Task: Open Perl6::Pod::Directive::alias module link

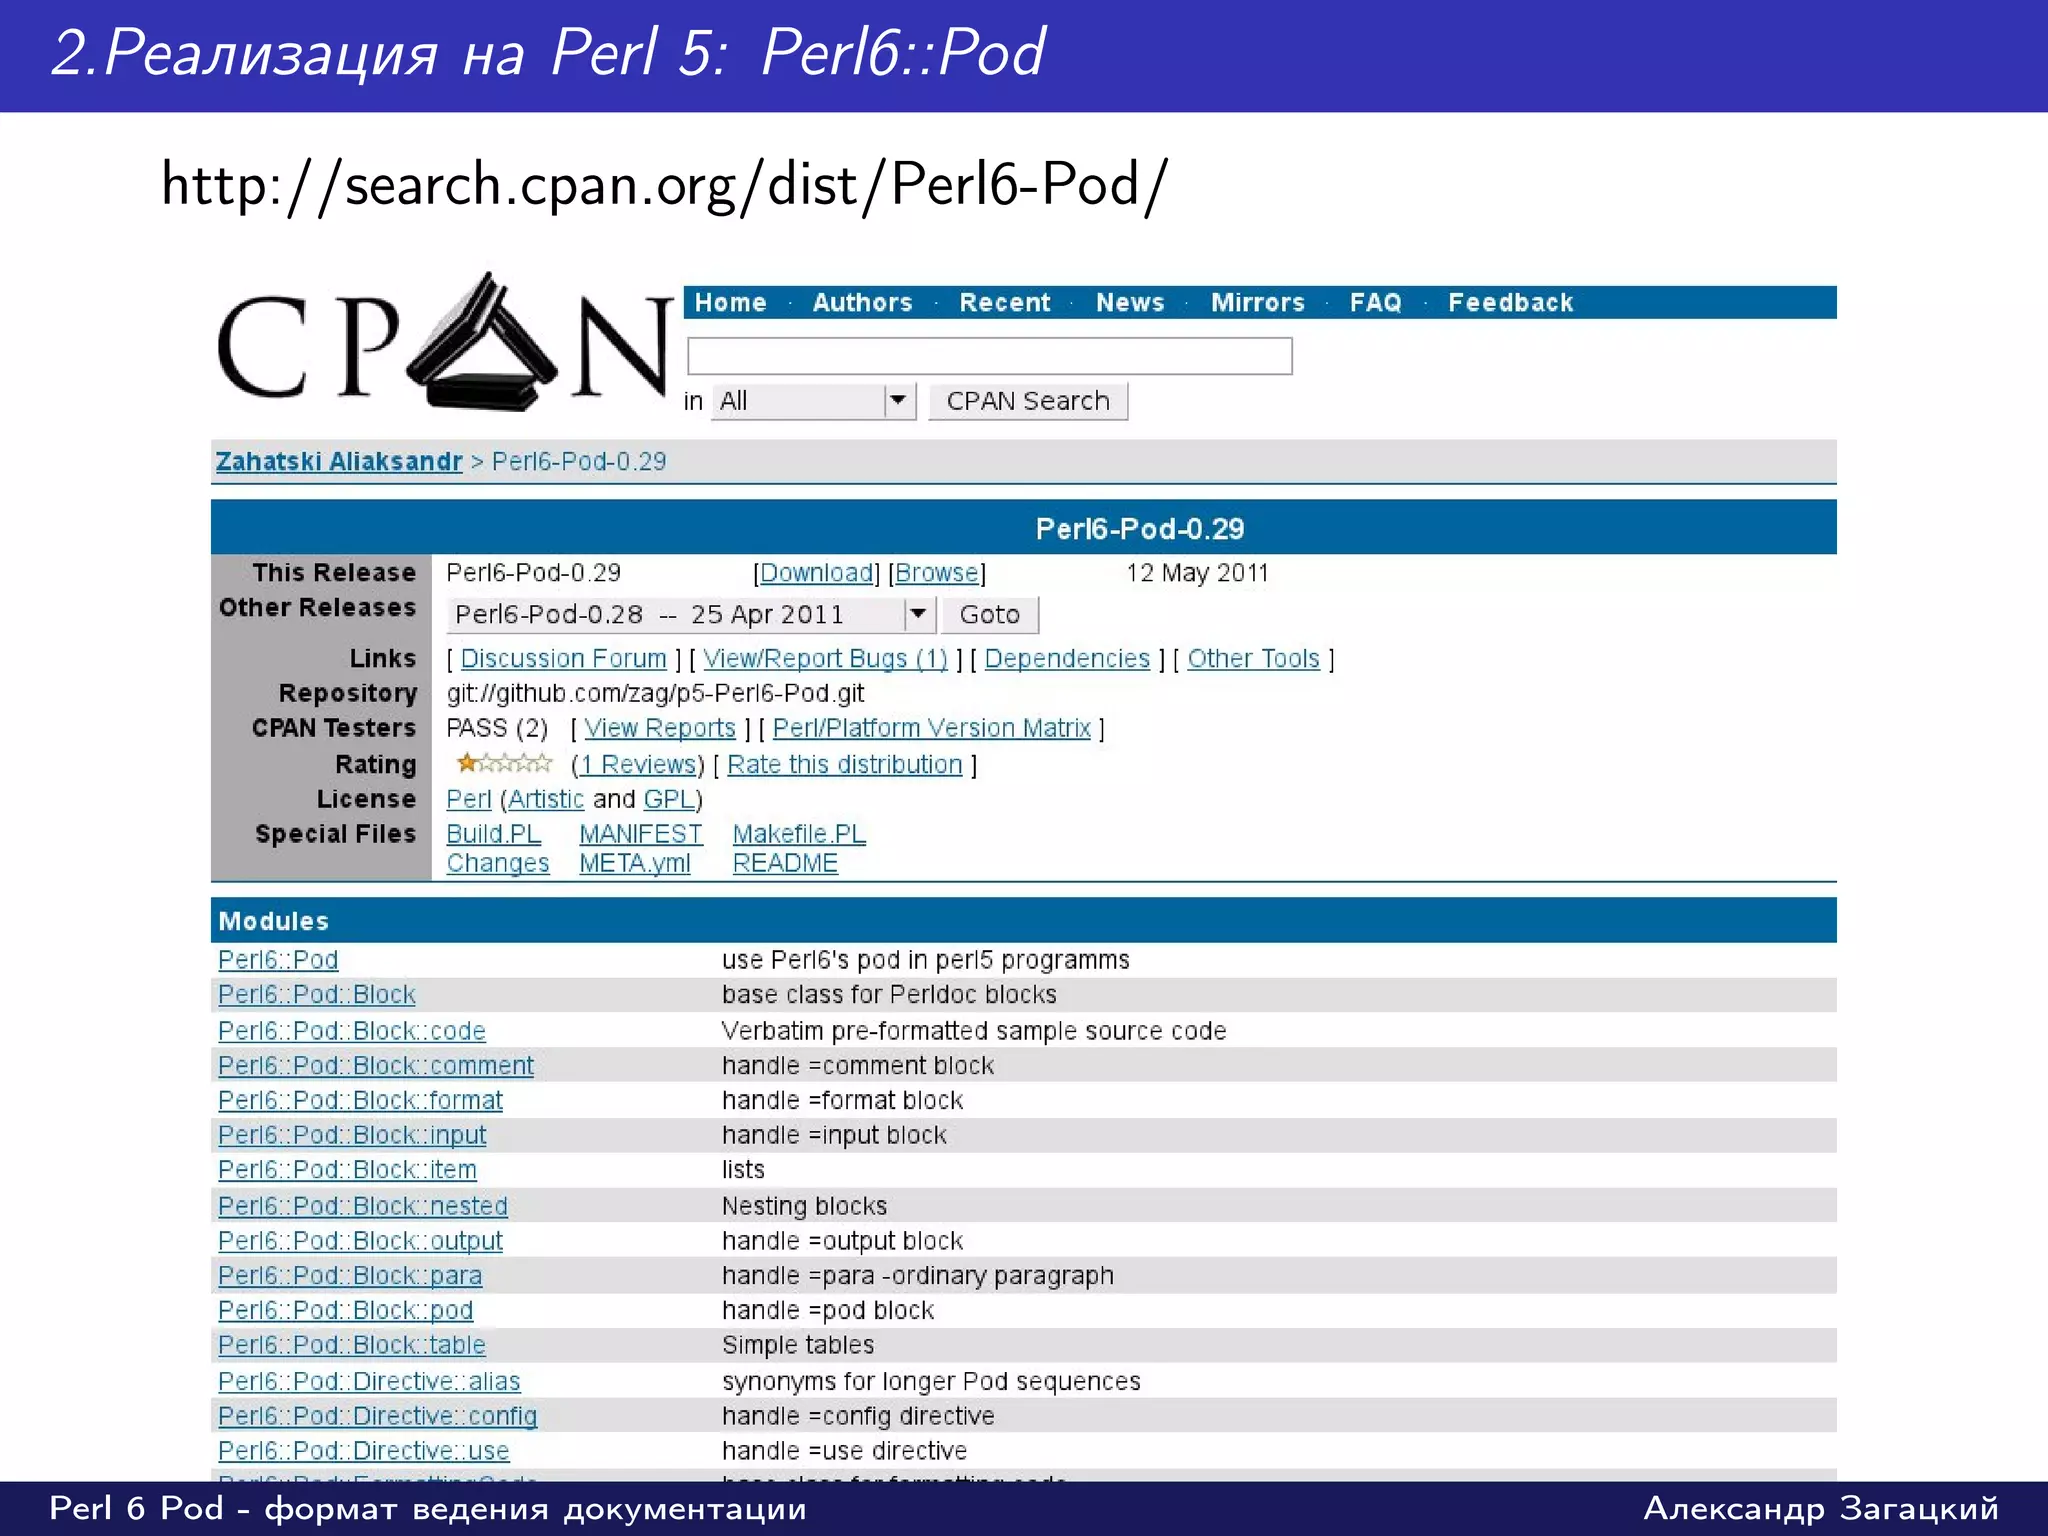Action: point(369,1382)
